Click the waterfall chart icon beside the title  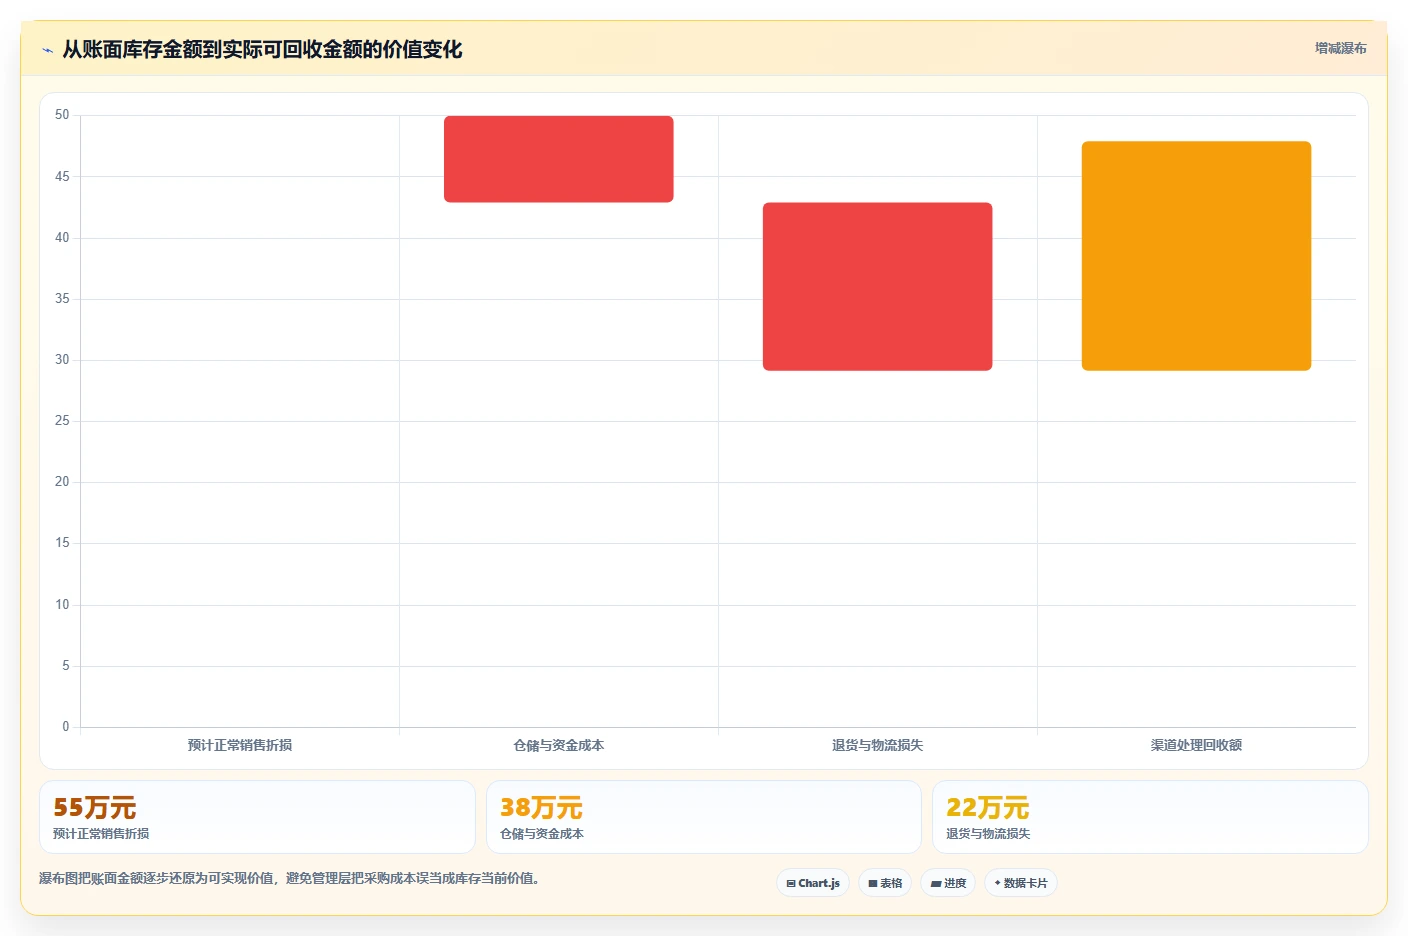point(47,50)
